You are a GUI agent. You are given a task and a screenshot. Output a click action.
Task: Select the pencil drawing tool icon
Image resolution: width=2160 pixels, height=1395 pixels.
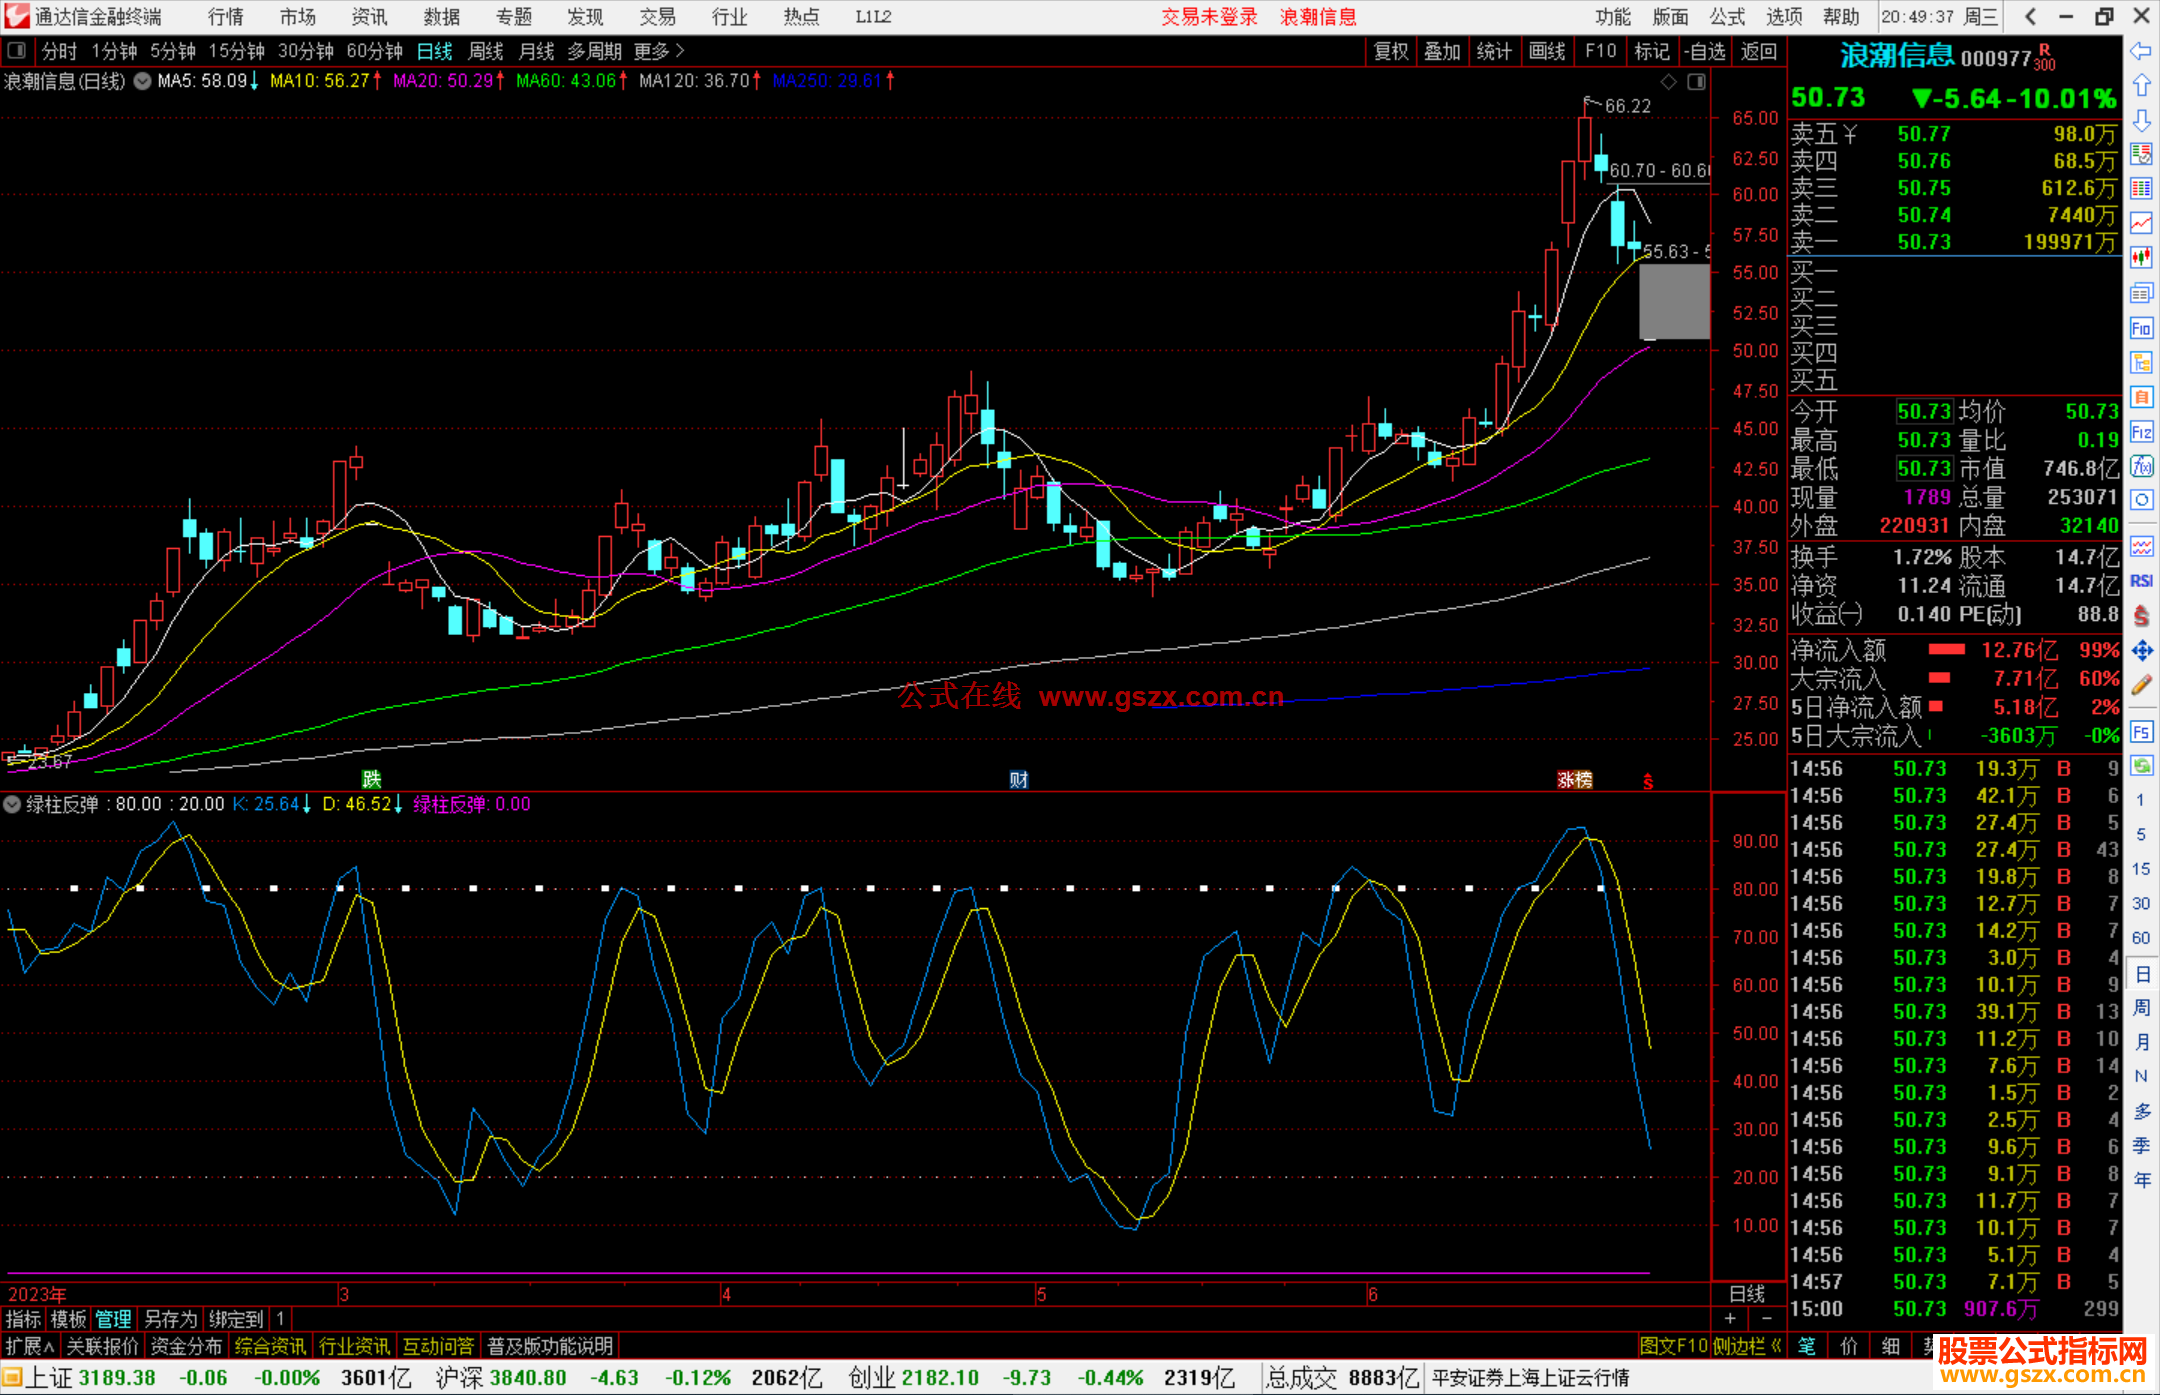pos(2141,685)
